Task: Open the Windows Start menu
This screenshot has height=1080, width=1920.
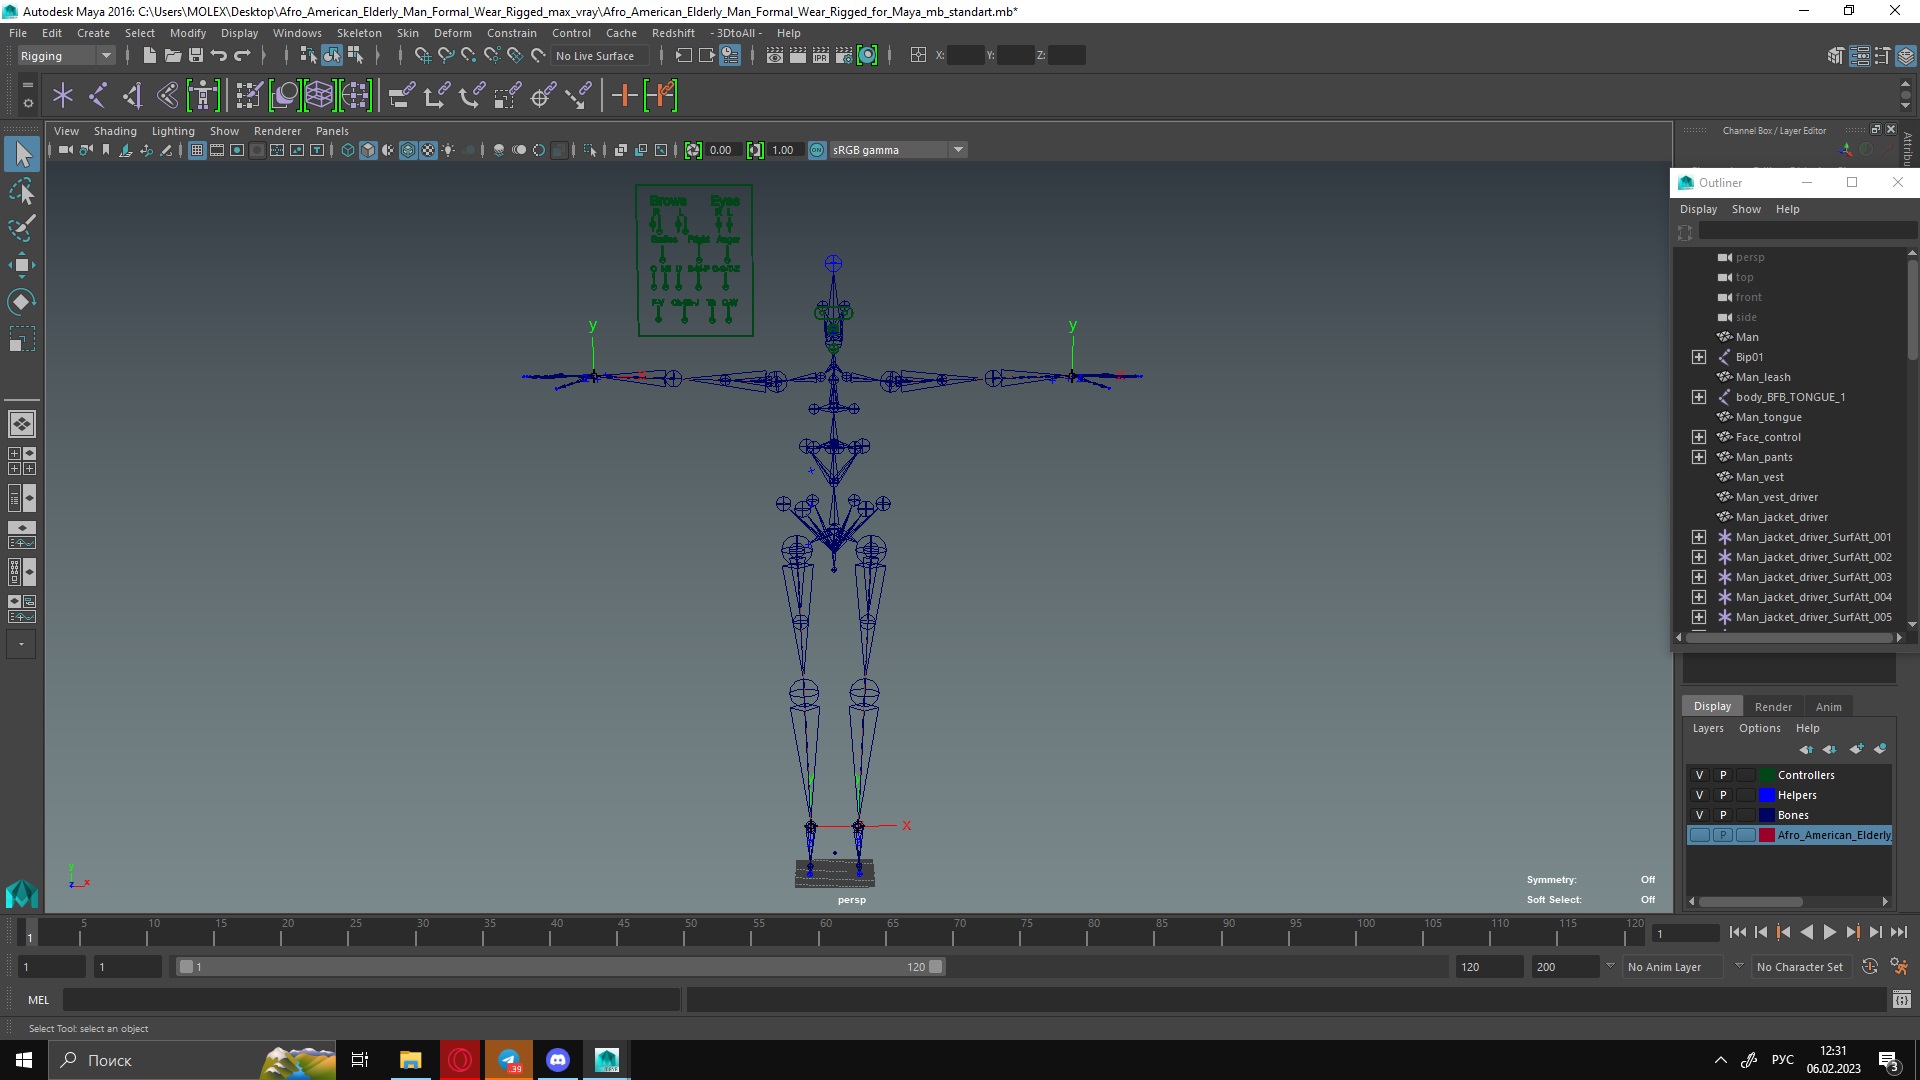Action: tap(24, 1060)
